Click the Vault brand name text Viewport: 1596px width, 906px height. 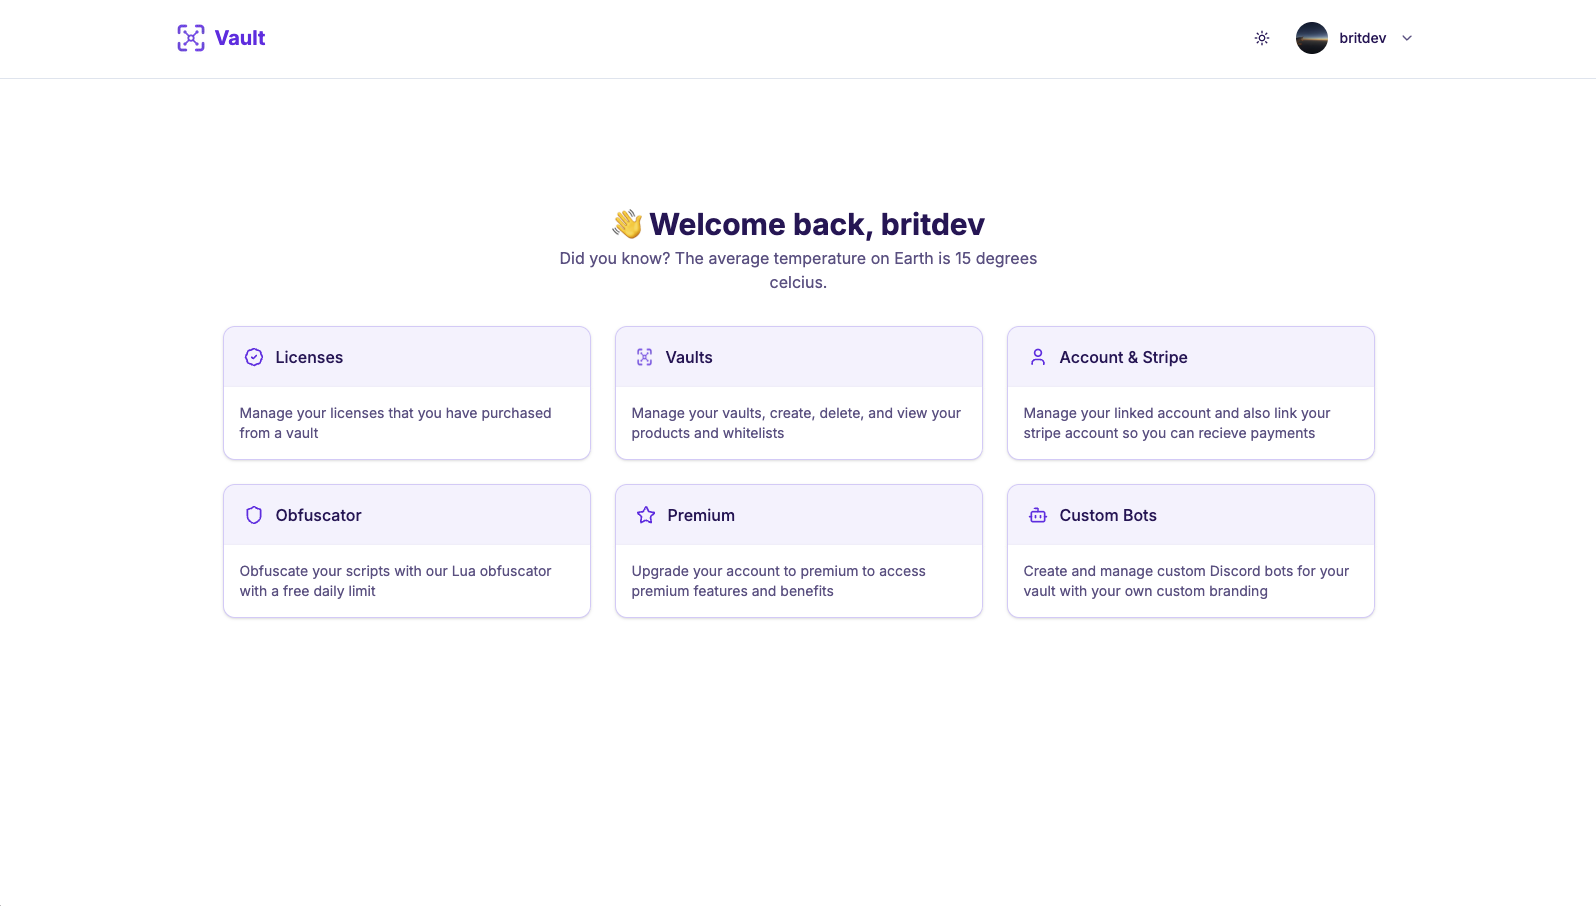click(240, 38)
